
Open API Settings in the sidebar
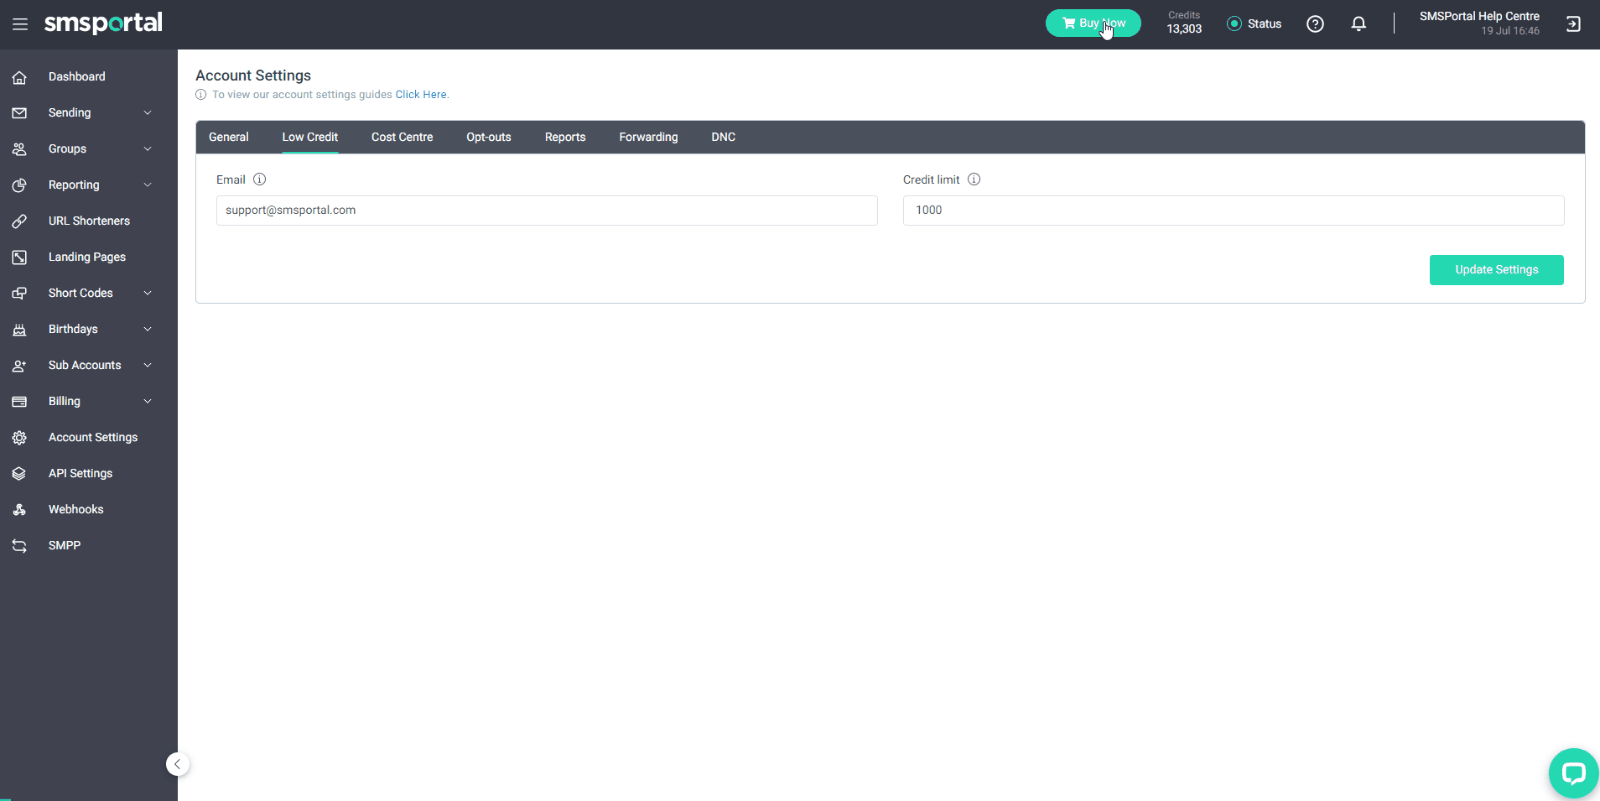tap(80, 473)
